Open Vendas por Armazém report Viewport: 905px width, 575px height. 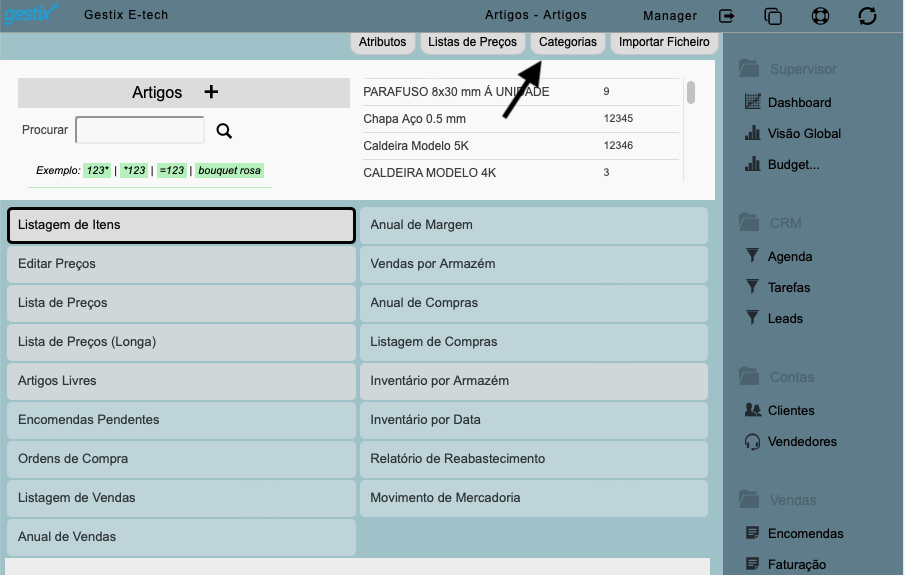(x=534, y=264)
